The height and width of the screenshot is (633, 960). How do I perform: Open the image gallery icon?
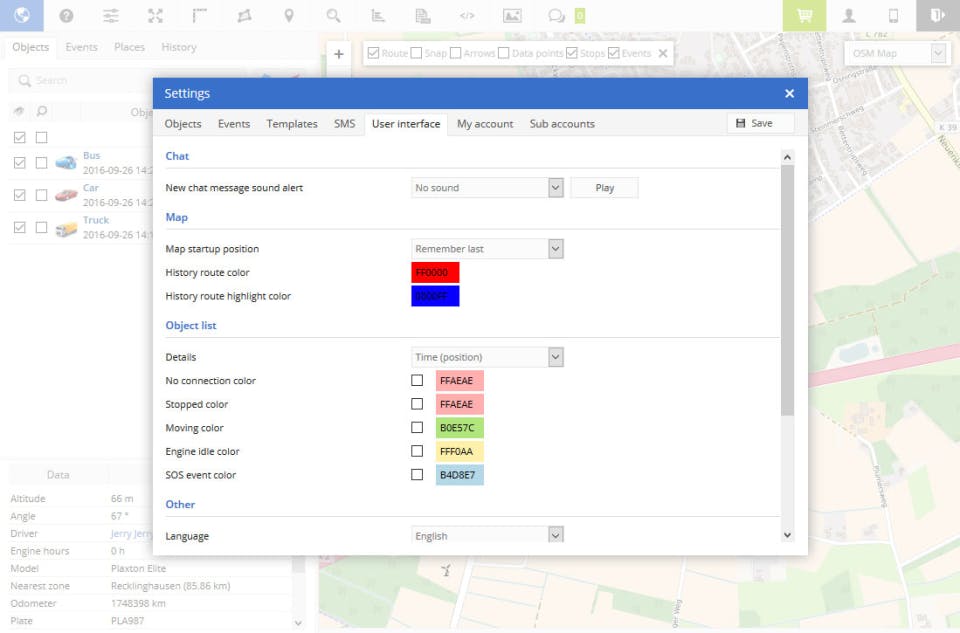[x=512, y=15]
